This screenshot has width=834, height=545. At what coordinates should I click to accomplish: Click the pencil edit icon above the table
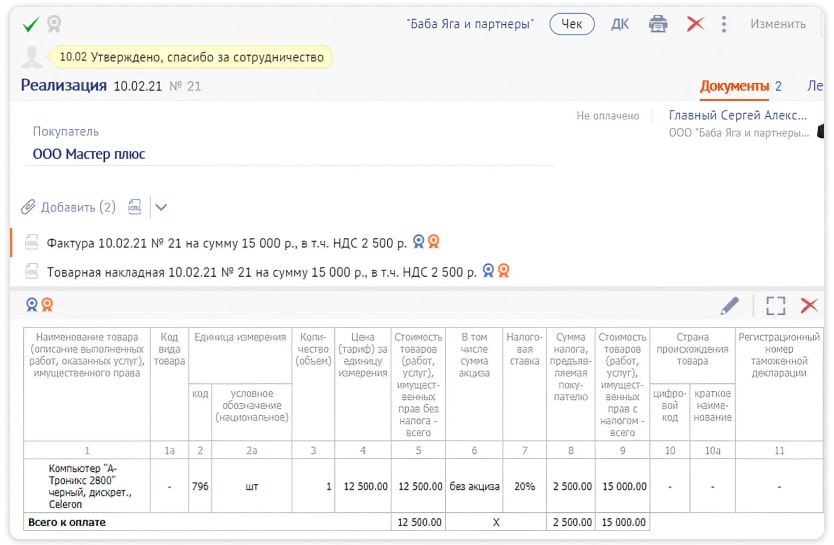730,306
